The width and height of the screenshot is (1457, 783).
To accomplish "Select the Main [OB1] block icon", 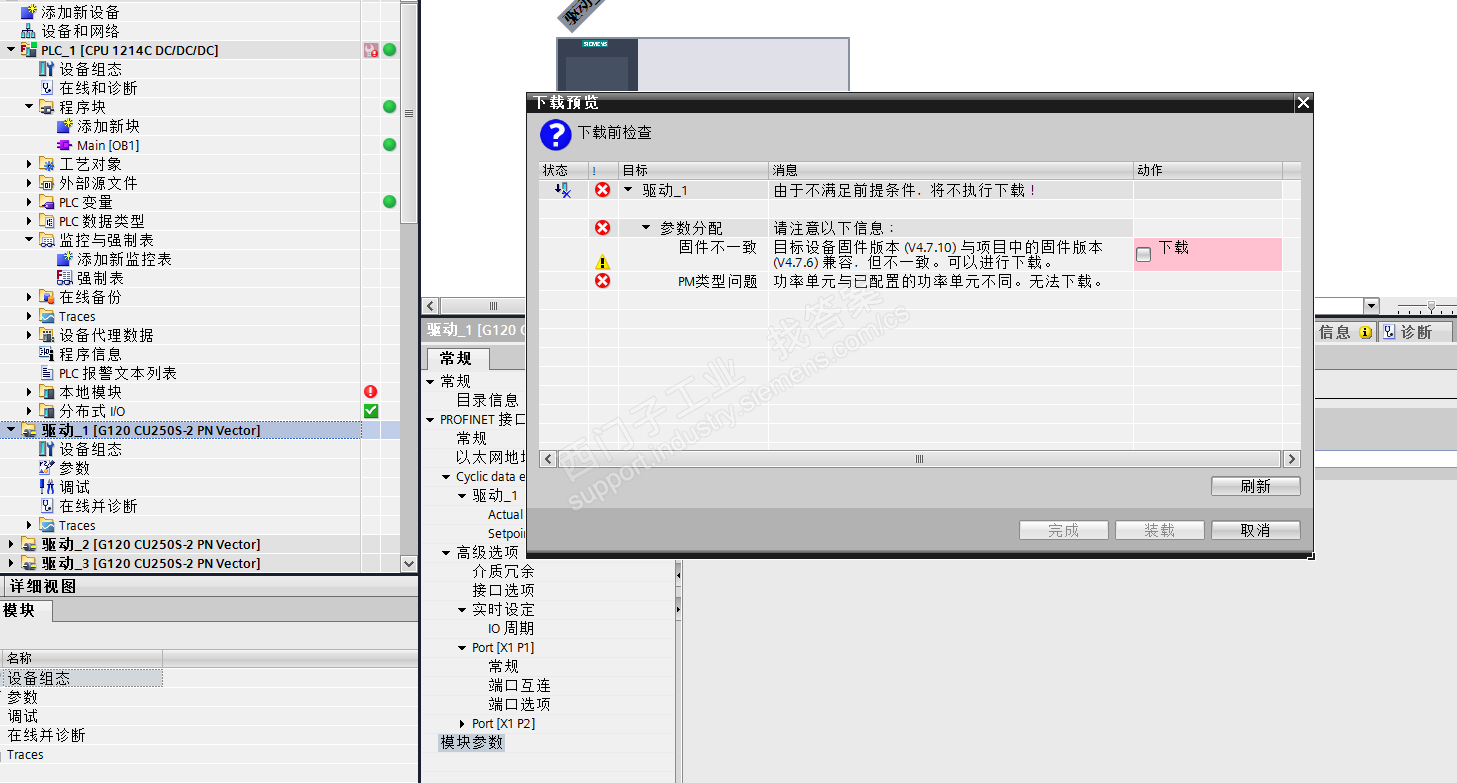I will (64, 145).
